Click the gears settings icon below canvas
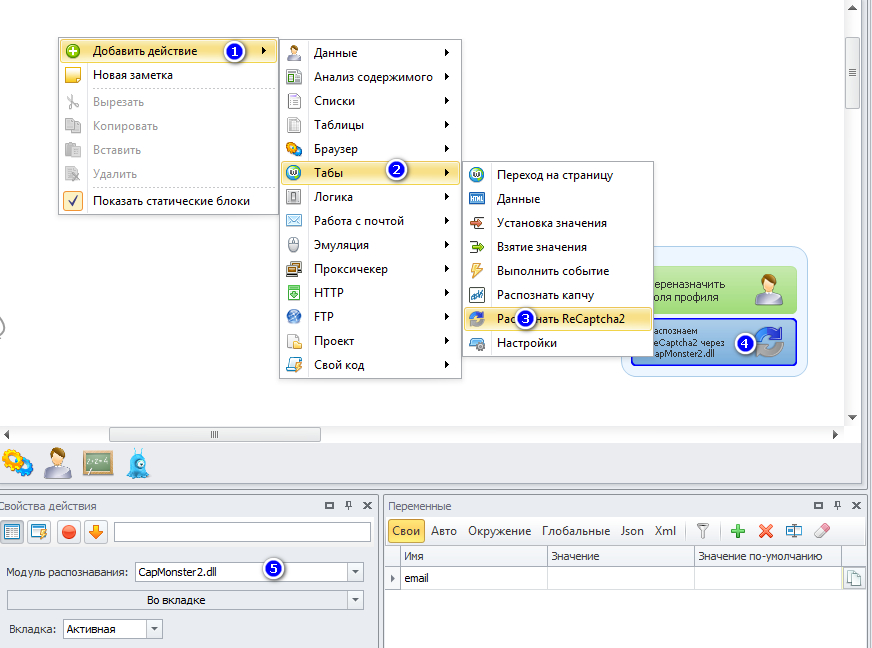Viewport: 872px width, 648px height. [17, 463]
